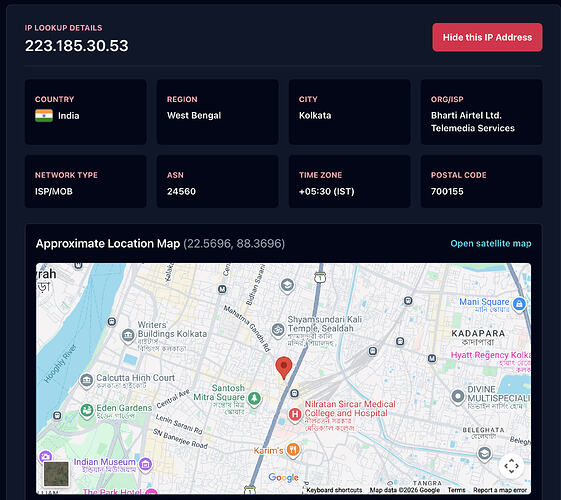
Task: Click Mahatma Gandhi Rd label
Action: point(247,328)
